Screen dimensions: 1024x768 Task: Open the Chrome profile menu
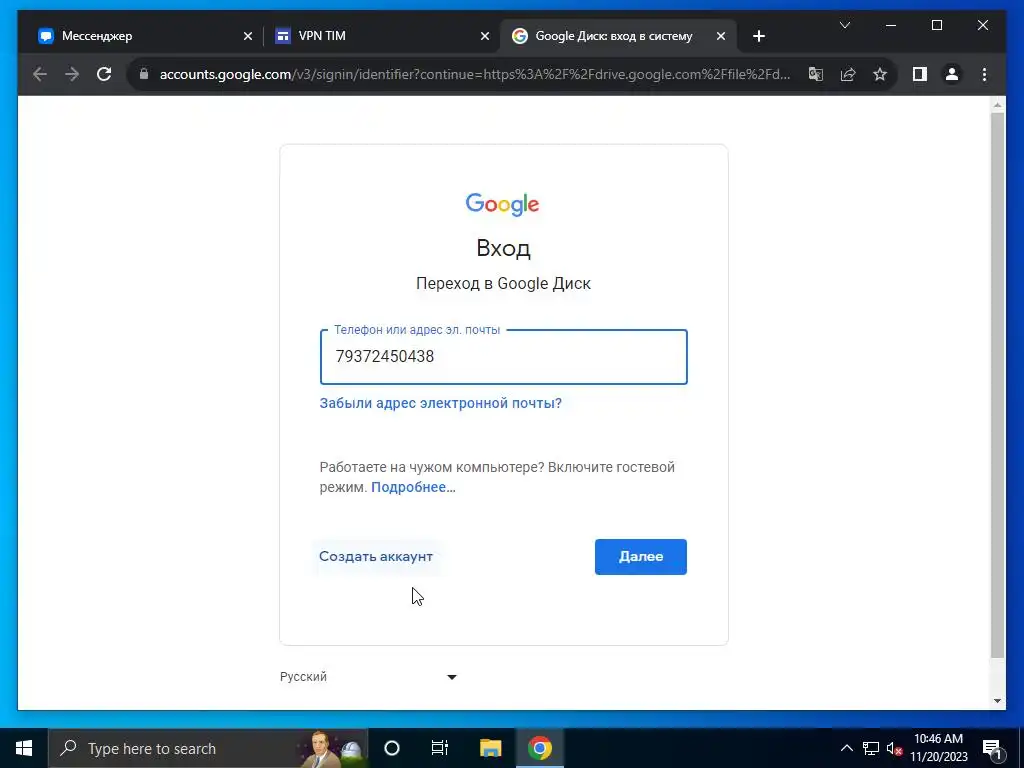952,74
